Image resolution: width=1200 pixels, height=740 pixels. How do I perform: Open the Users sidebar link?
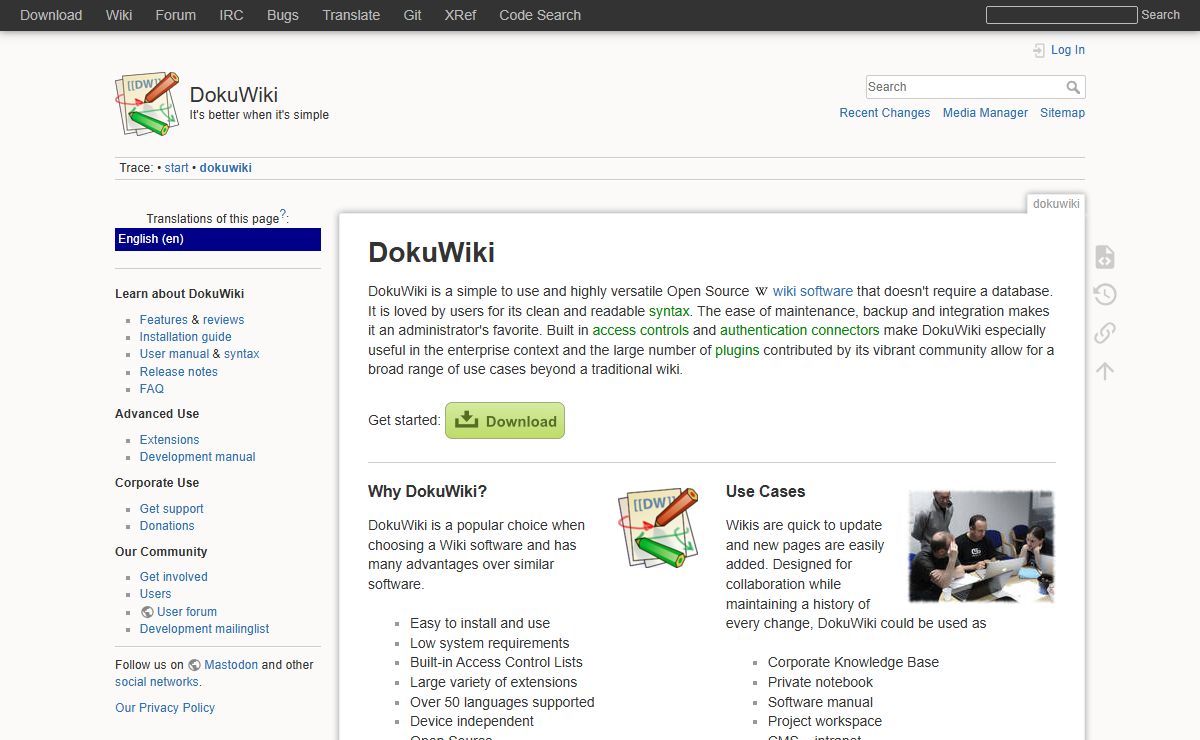tap(155, 594)
